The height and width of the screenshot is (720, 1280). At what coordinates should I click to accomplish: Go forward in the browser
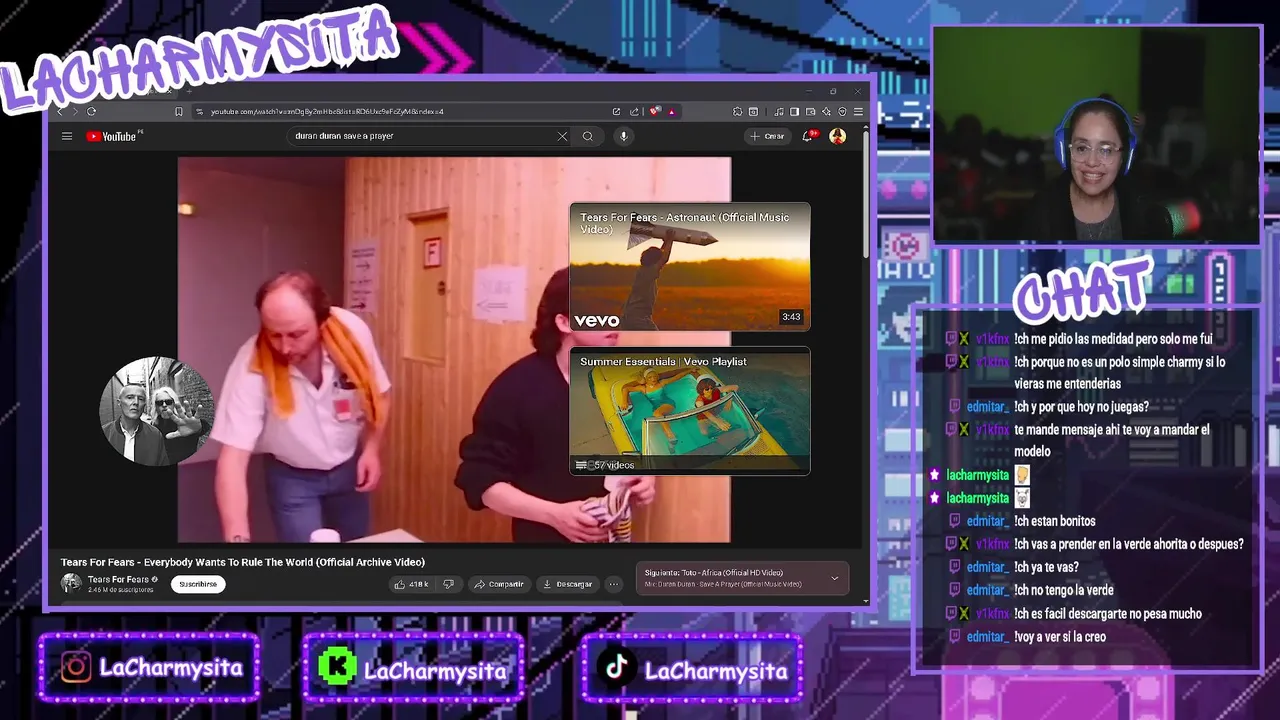(76, 112)
